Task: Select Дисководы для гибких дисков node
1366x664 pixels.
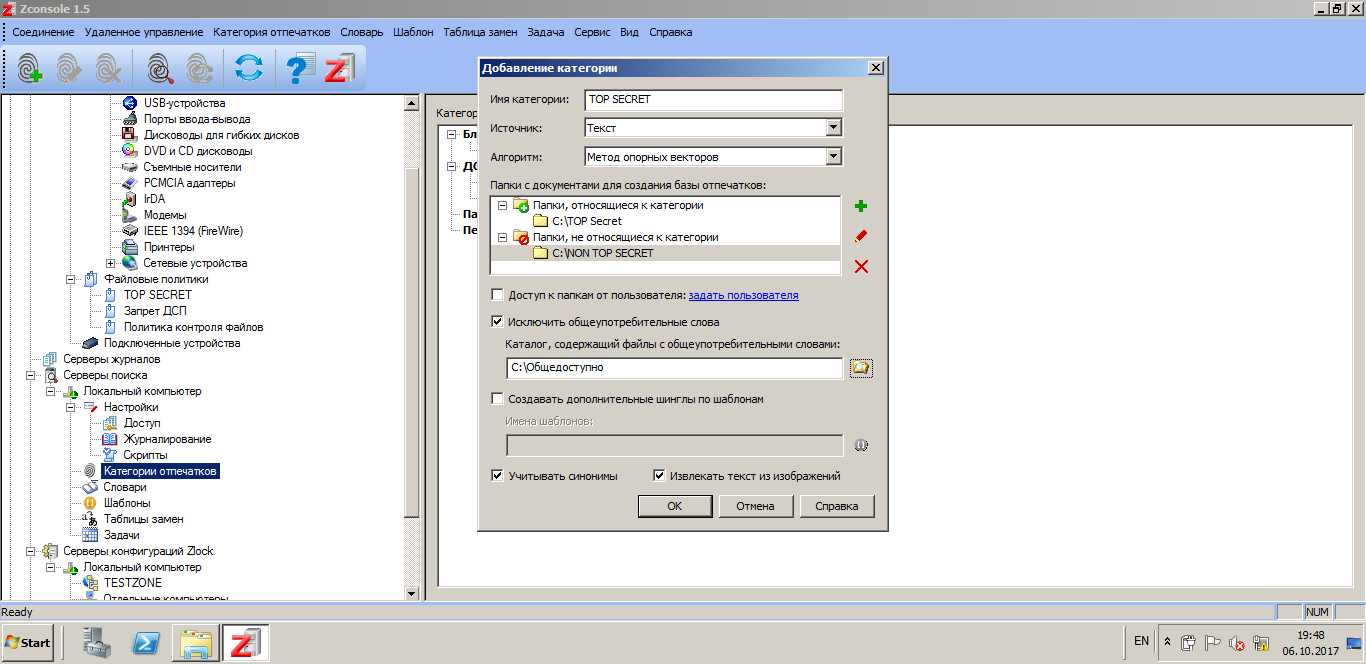Action: tap(221, 135)
